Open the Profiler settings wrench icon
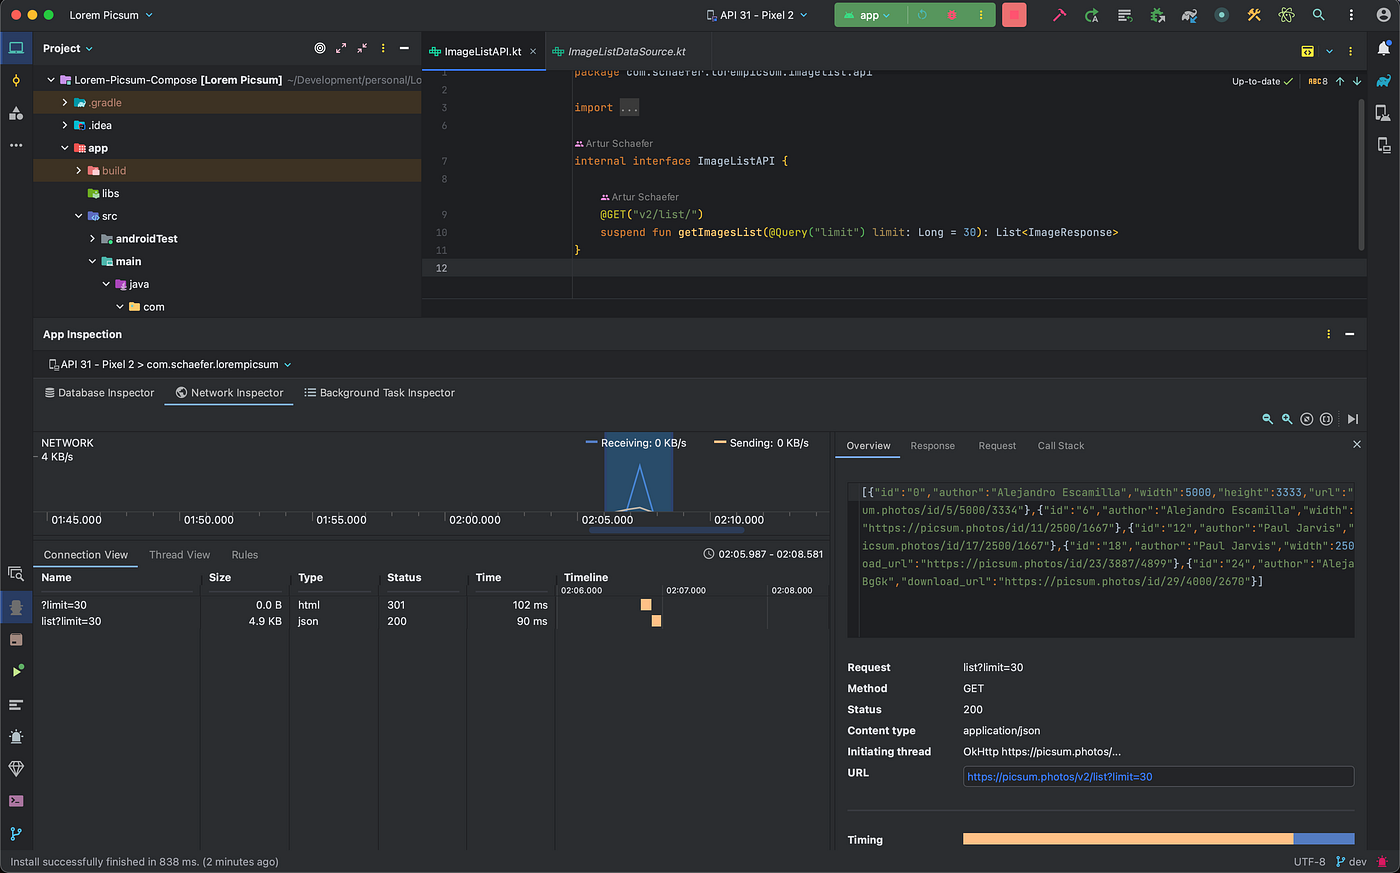Screen dimensions: 1400x873 pos(1254,15)
